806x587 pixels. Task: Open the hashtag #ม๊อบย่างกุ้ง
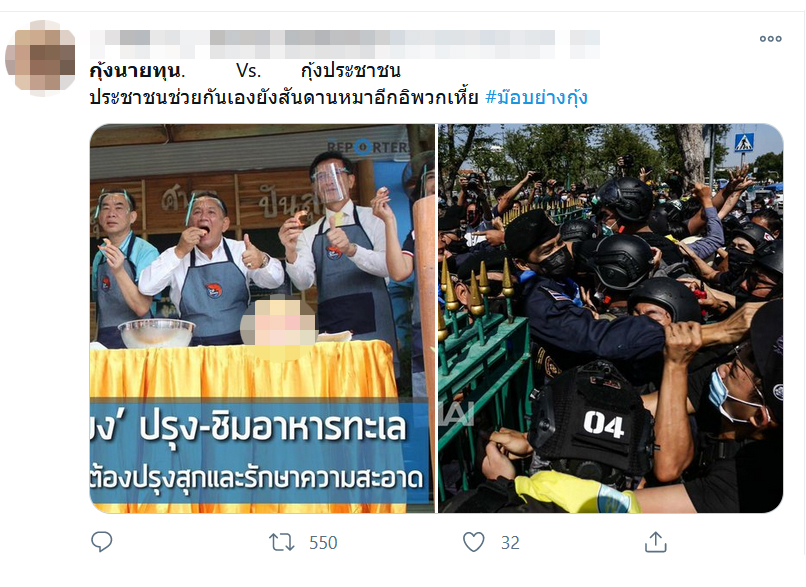pos(536,97)
